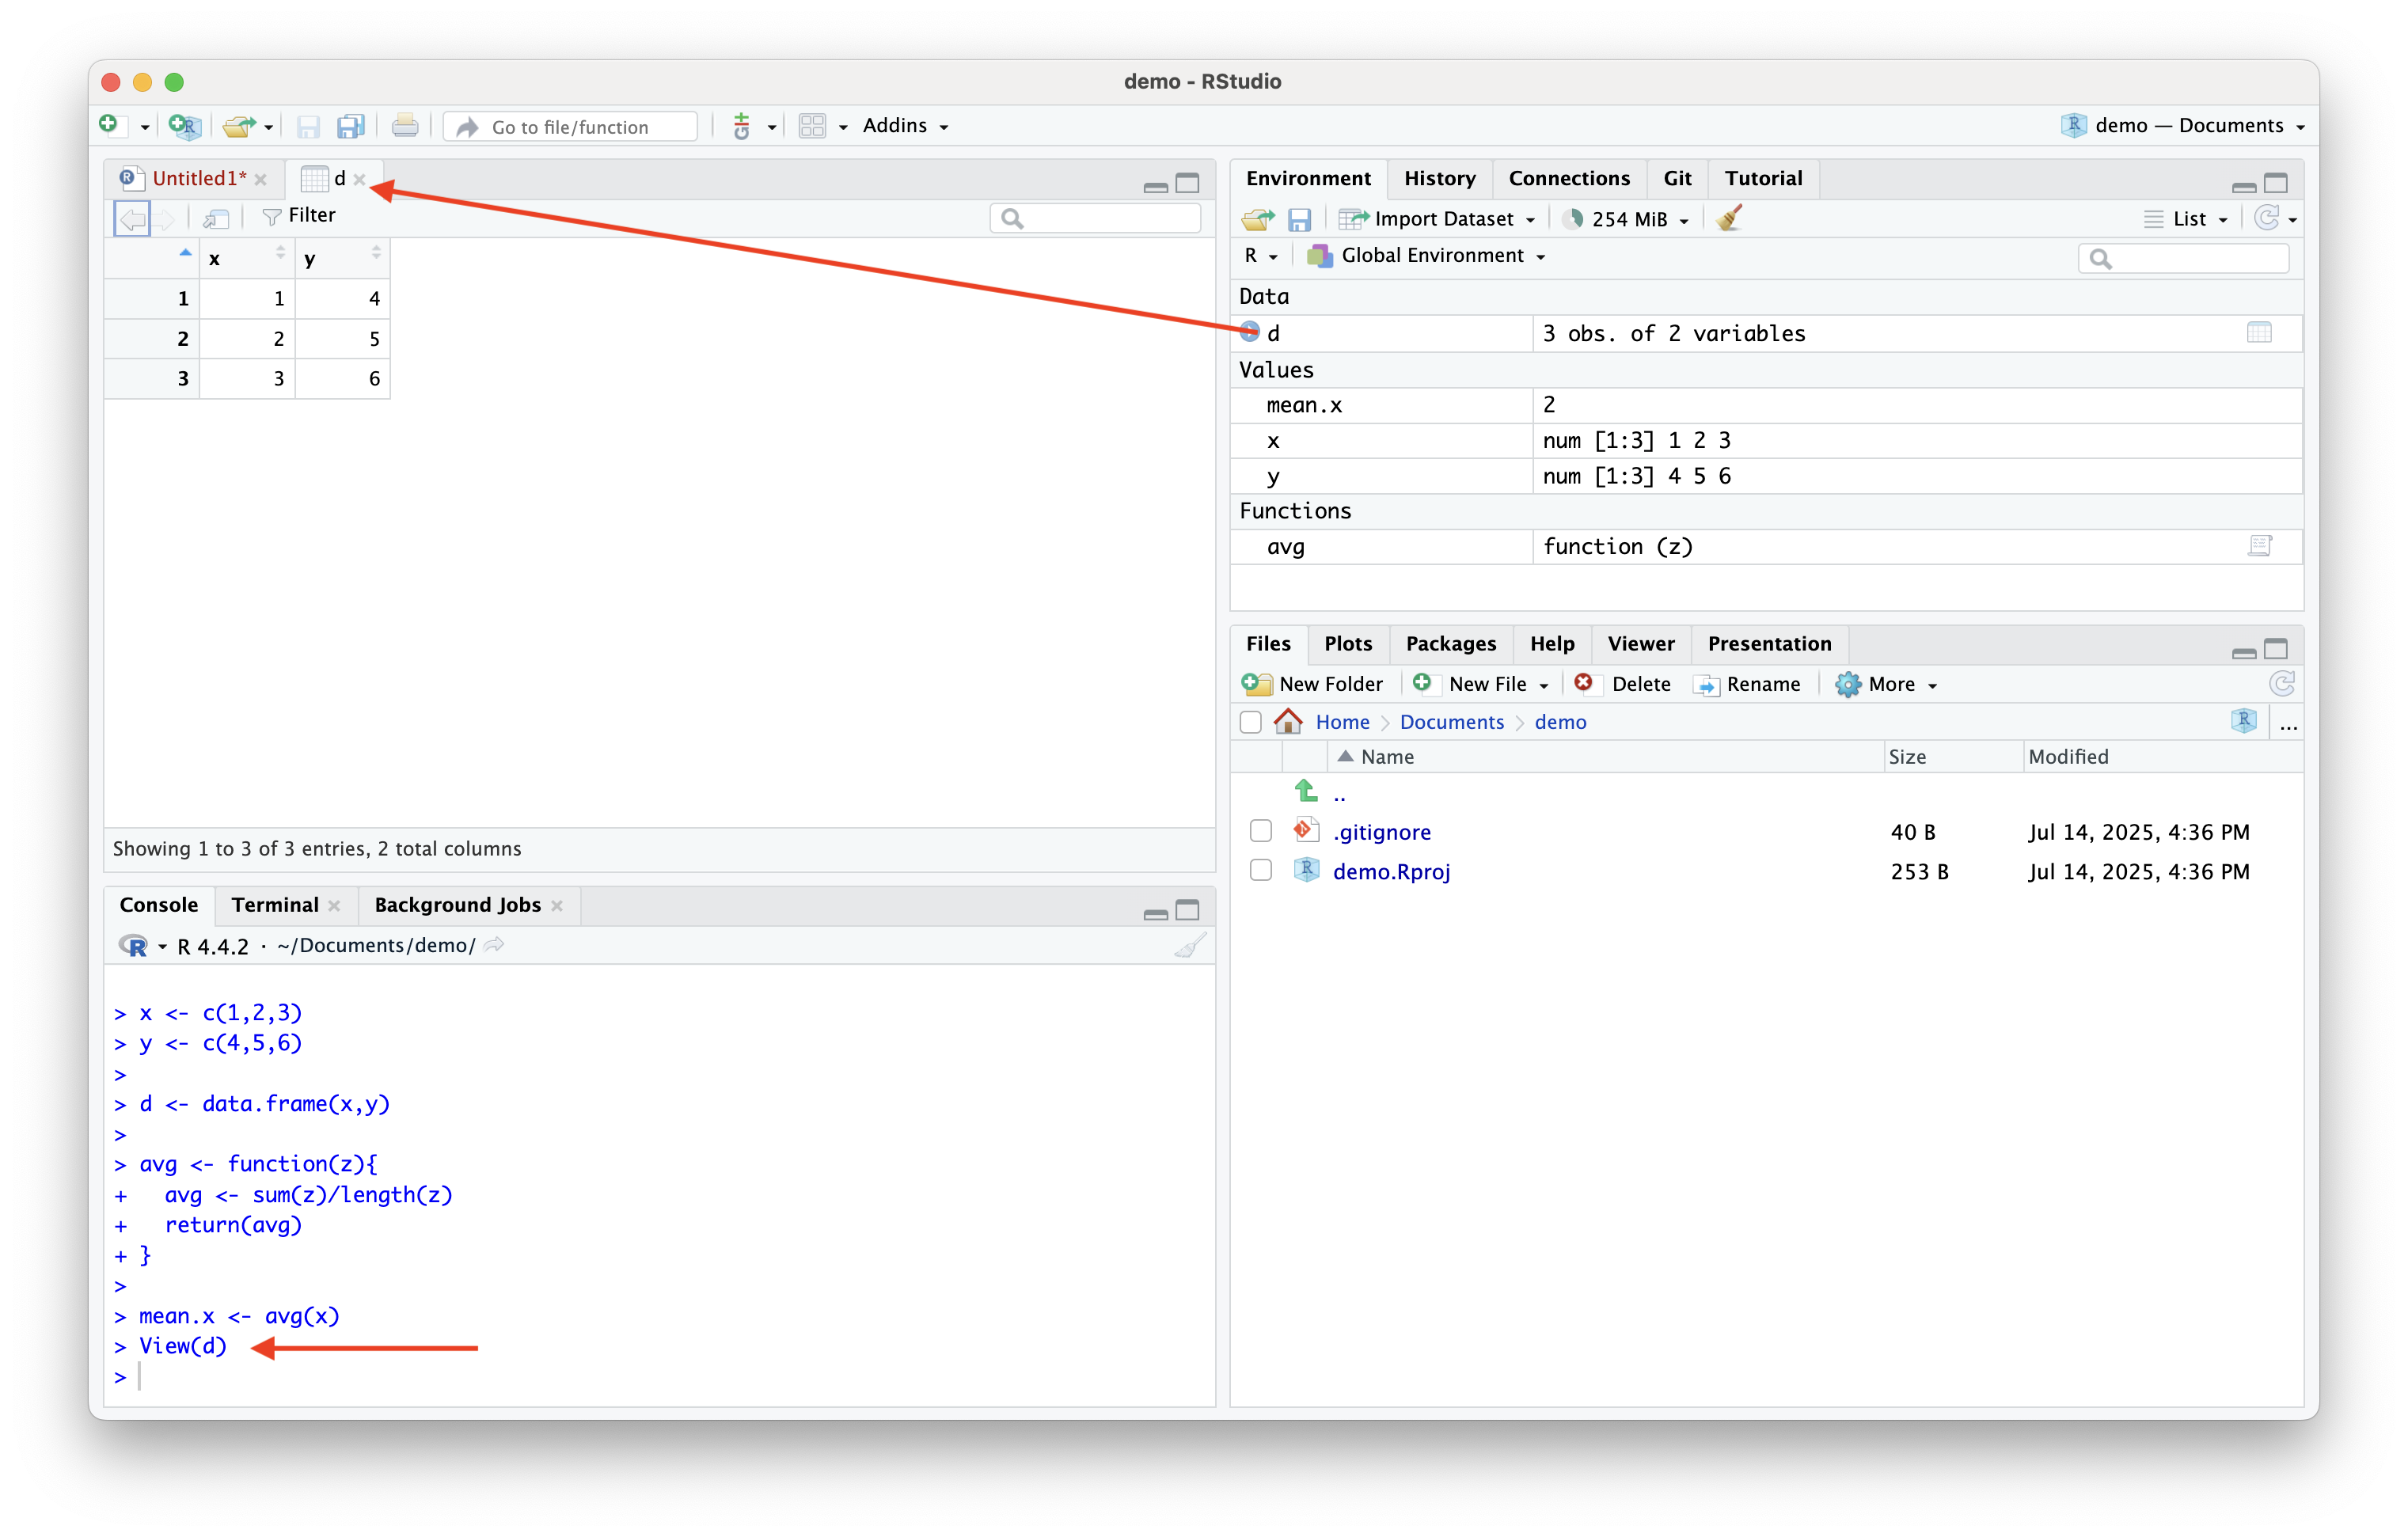
Task: Click the clear console broom icon
Action: coord(1190,945)
